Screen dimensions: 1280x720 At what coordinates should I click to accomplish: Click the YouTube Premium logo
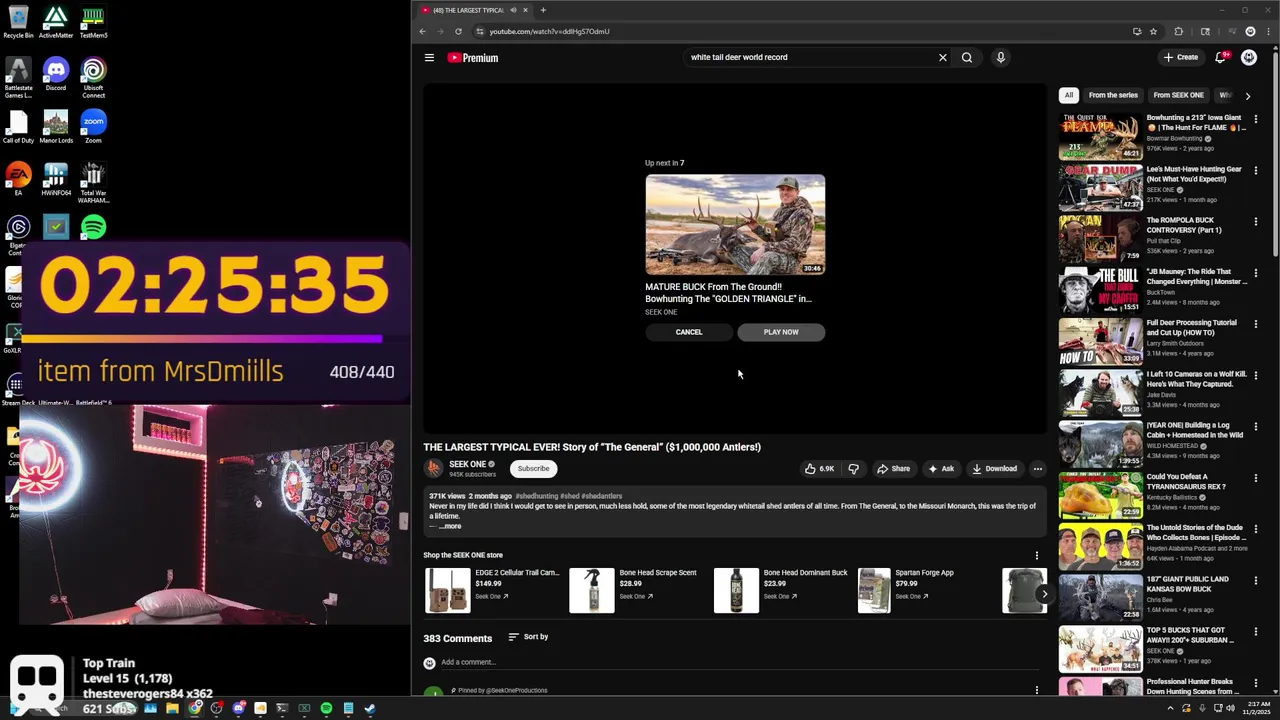[473, 58]
